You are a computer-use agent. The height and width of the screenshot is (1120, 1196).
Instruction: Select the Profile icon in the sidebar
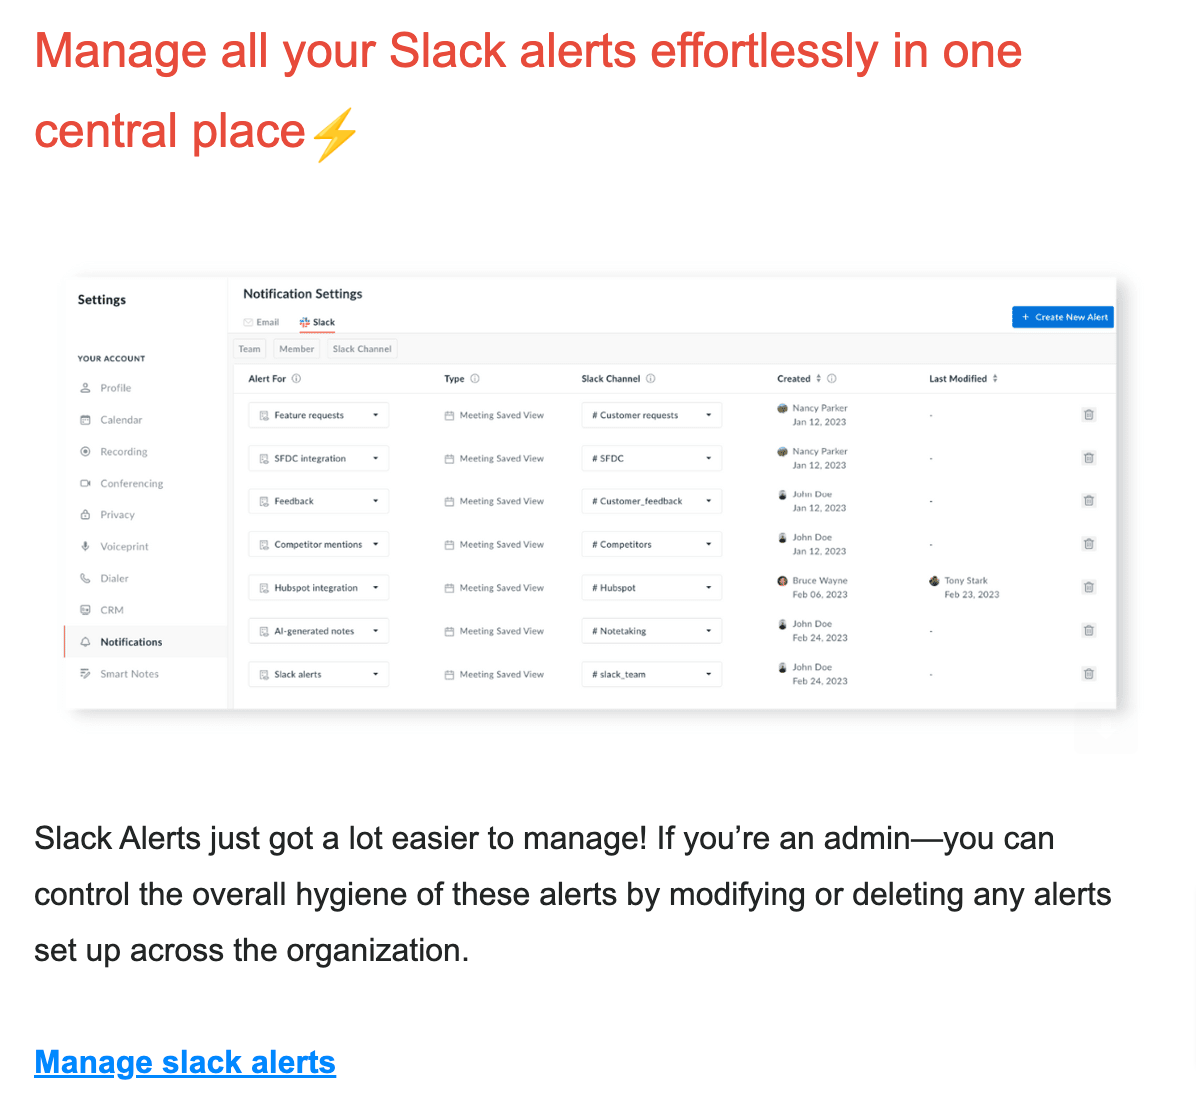(x=86, y=387)
